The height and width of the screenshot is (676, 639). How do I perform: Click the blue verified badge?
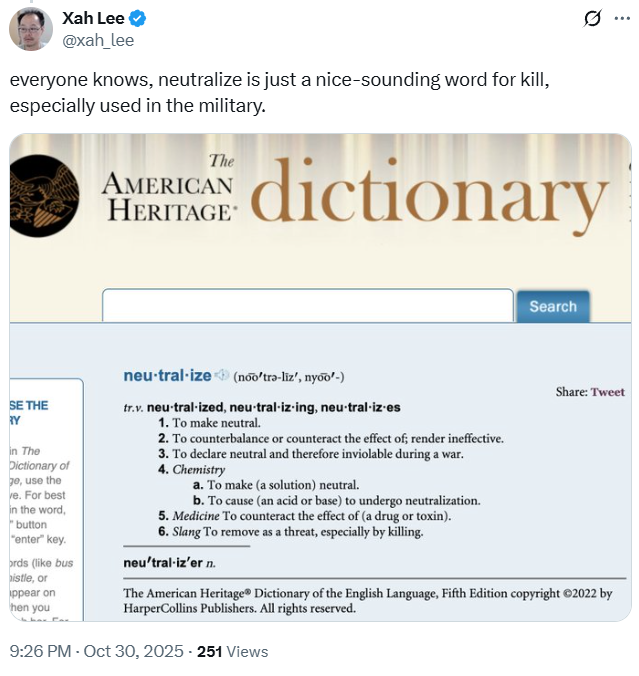pyautogui.click(x=138, y=19)
